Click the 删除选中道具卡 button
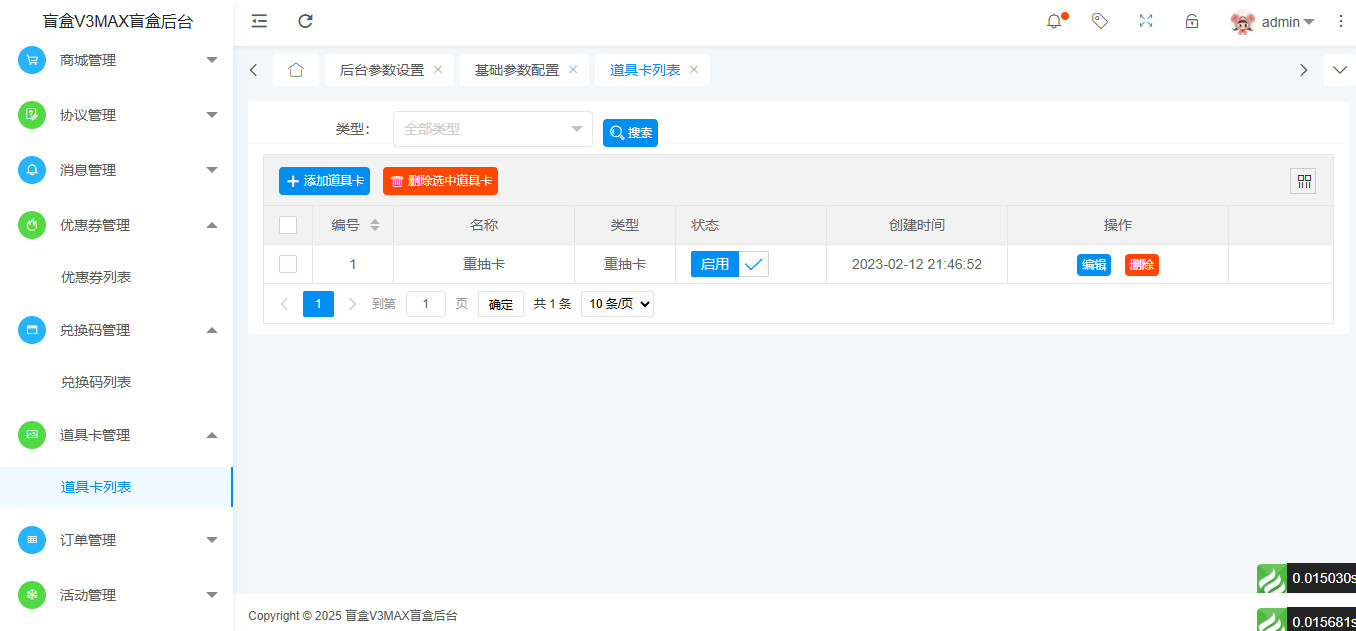Viewport: 1356px width, 631px height. (x=440, y=181)
